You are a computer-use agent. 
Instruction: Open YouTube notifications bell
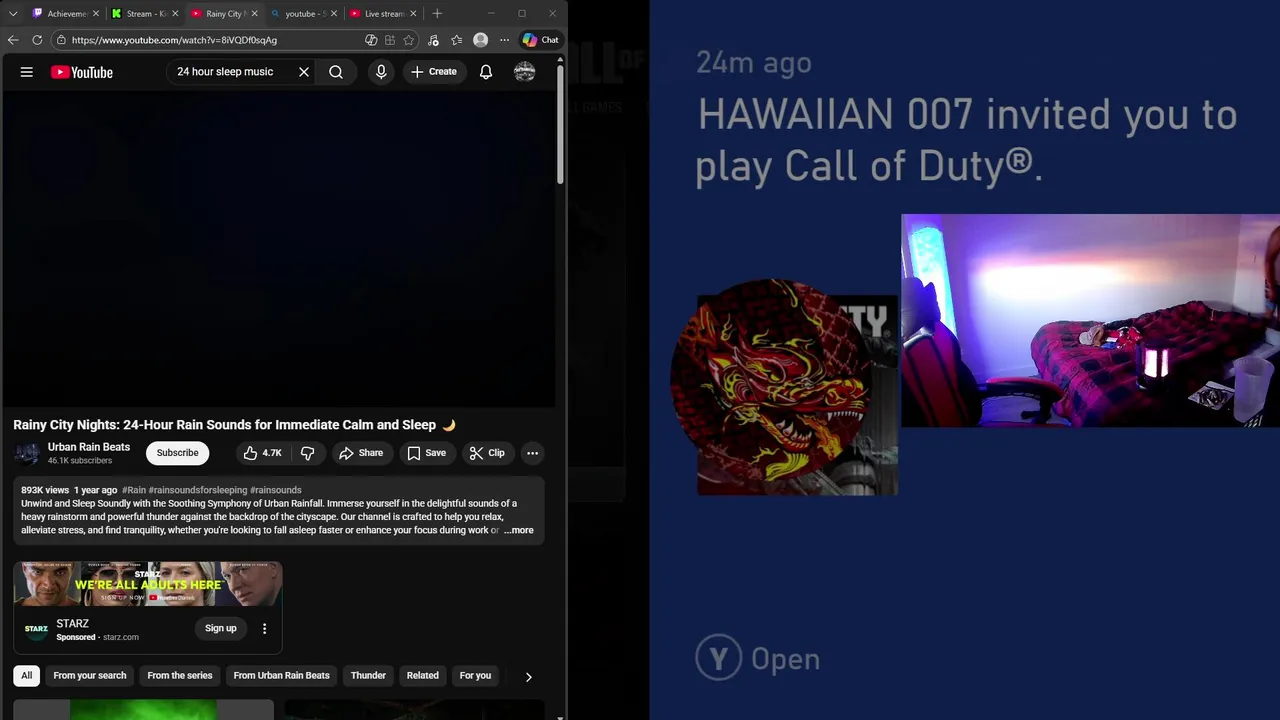486,72
